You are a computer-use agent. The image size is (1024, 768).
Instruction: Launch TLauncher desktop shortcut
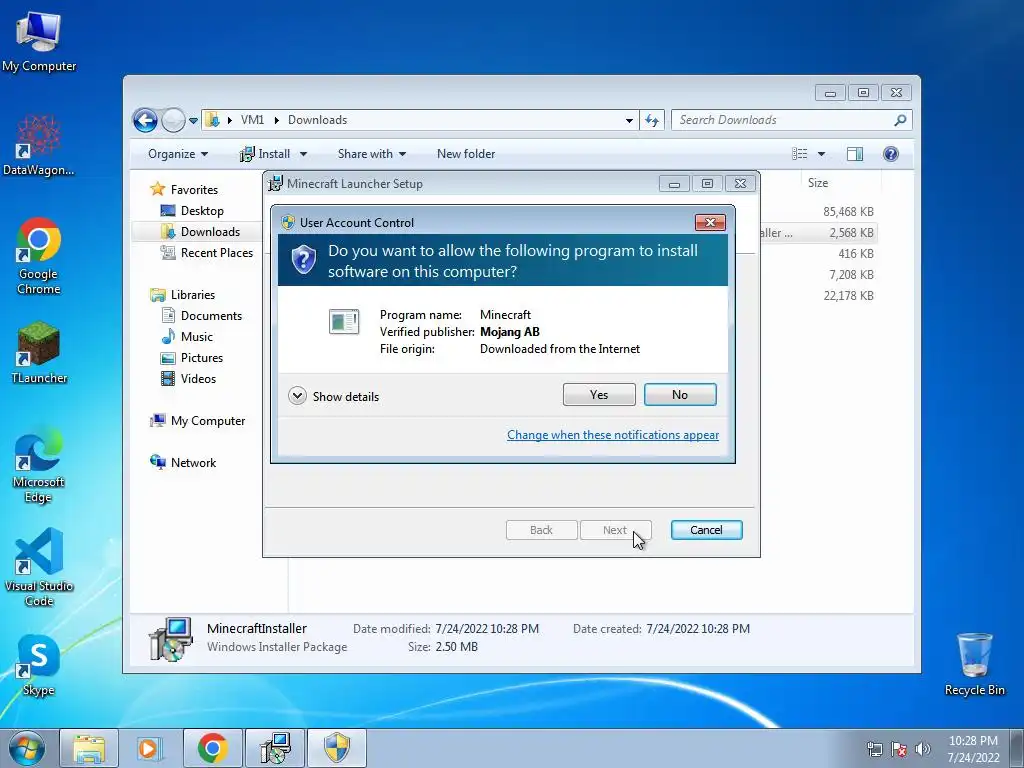pyautogui.click(x=39, y=353)
